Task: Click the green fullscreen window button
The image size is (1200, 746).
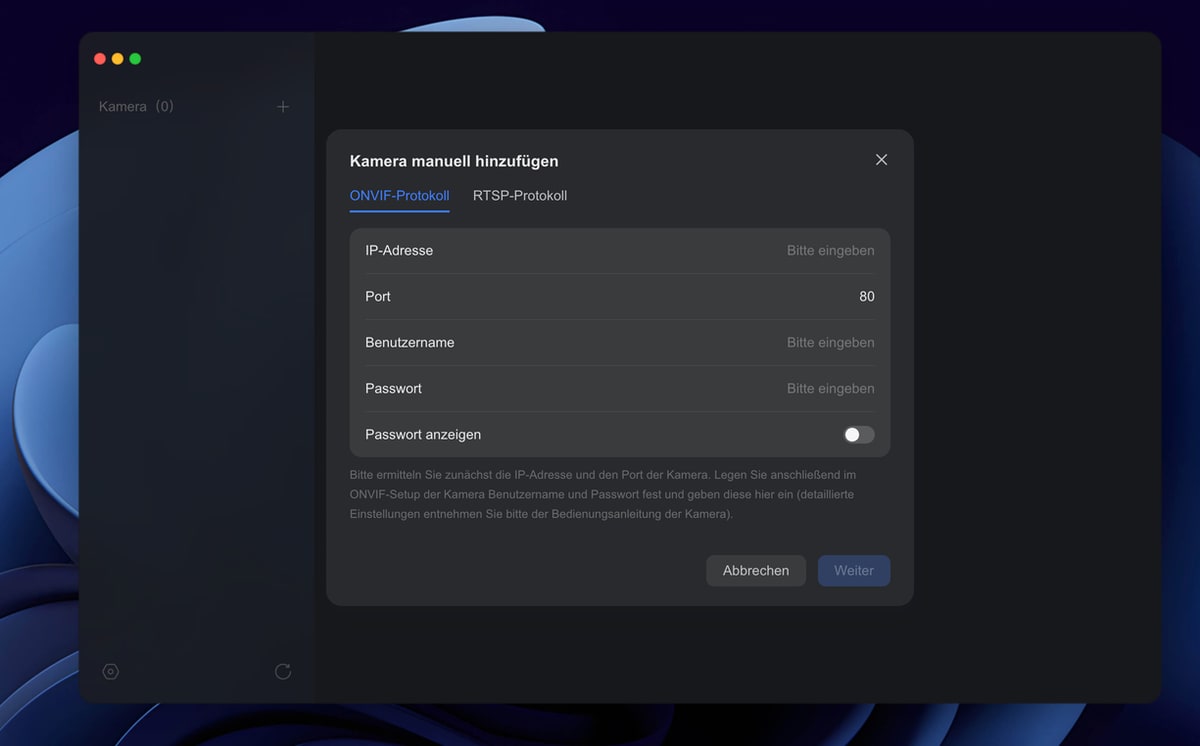Action: click(x=135, y=59)
